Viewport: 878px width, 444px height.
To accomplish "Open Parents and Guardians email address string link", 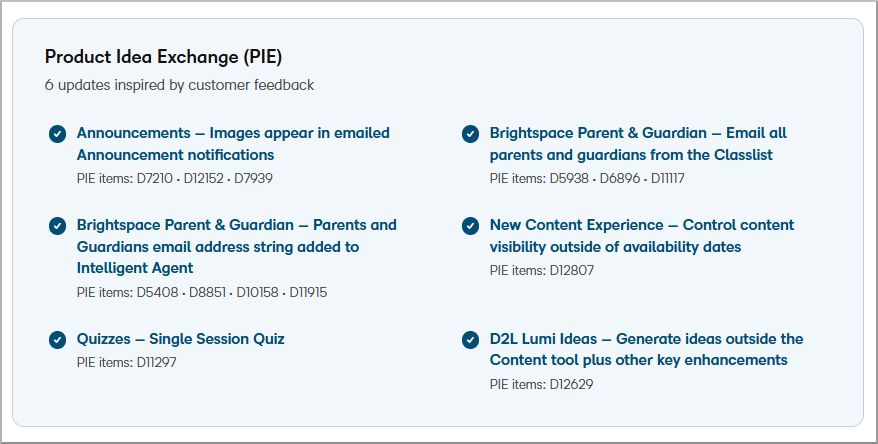I will coord(236,246).
